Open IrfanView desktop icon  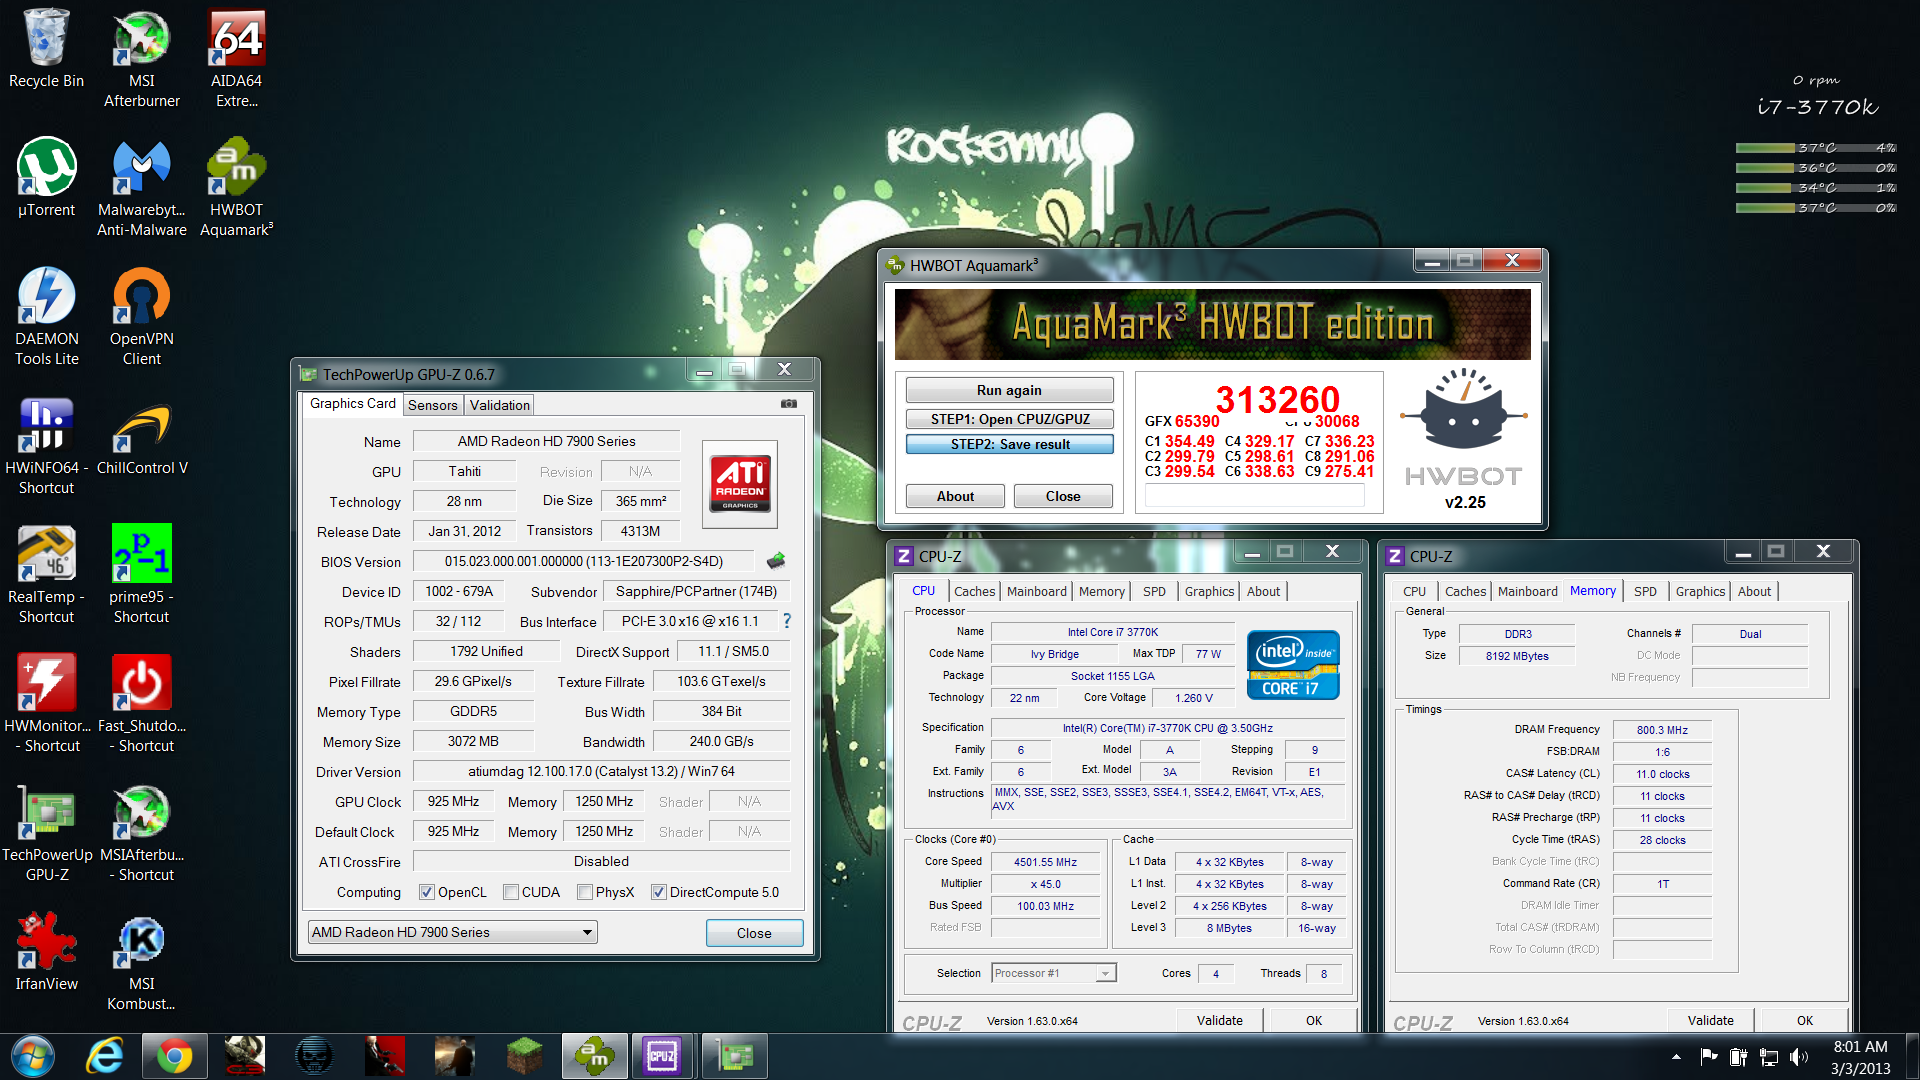[x=46, y=952]
